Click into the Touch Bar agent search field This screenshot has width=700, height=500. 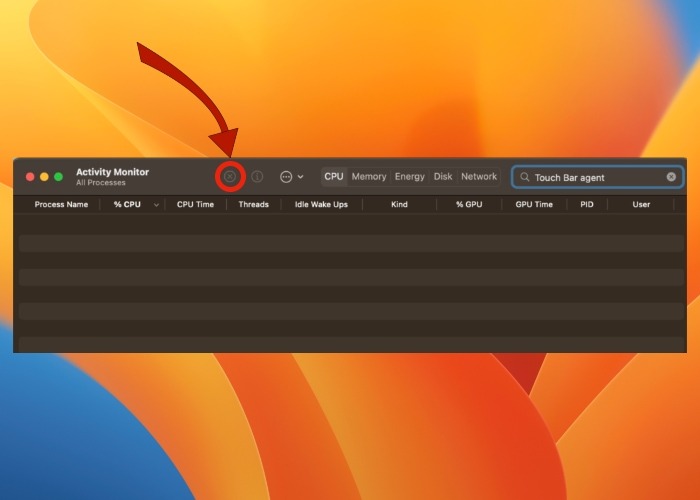597,177
